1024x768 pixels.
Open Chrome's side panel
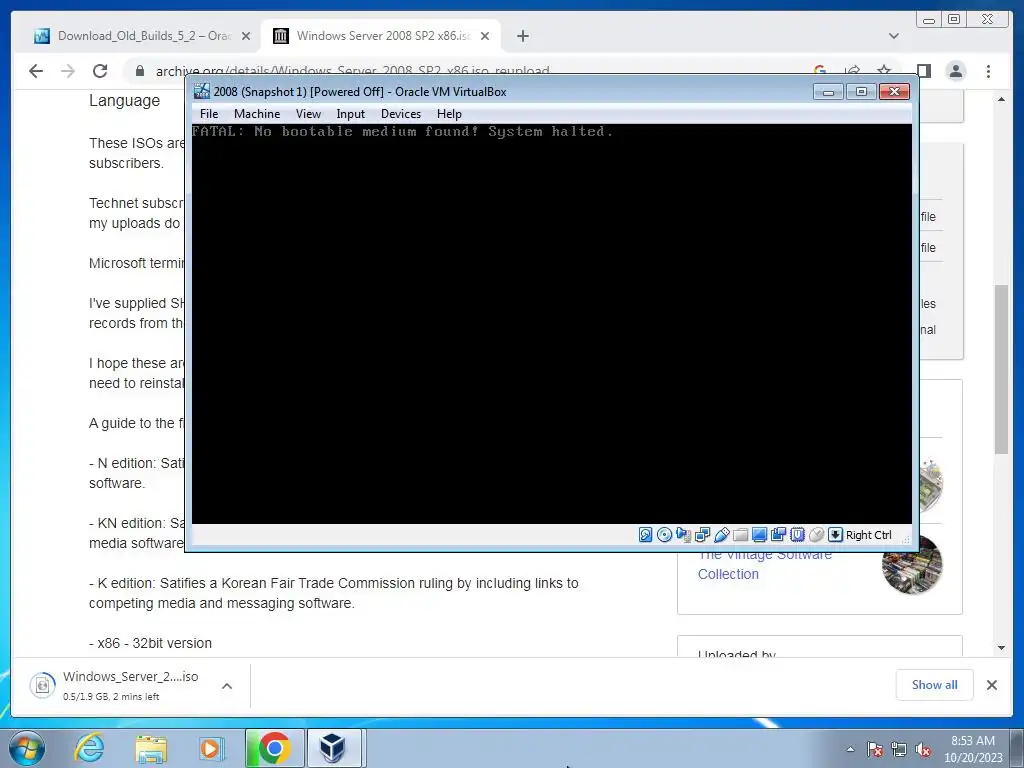[923, 71]
